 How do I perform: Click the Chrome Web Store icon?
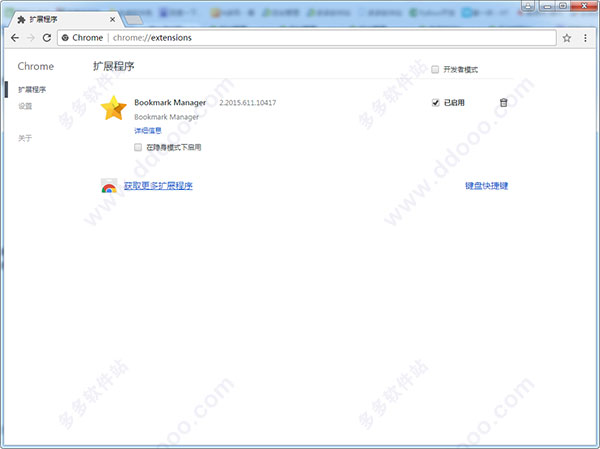pos(109,186)
